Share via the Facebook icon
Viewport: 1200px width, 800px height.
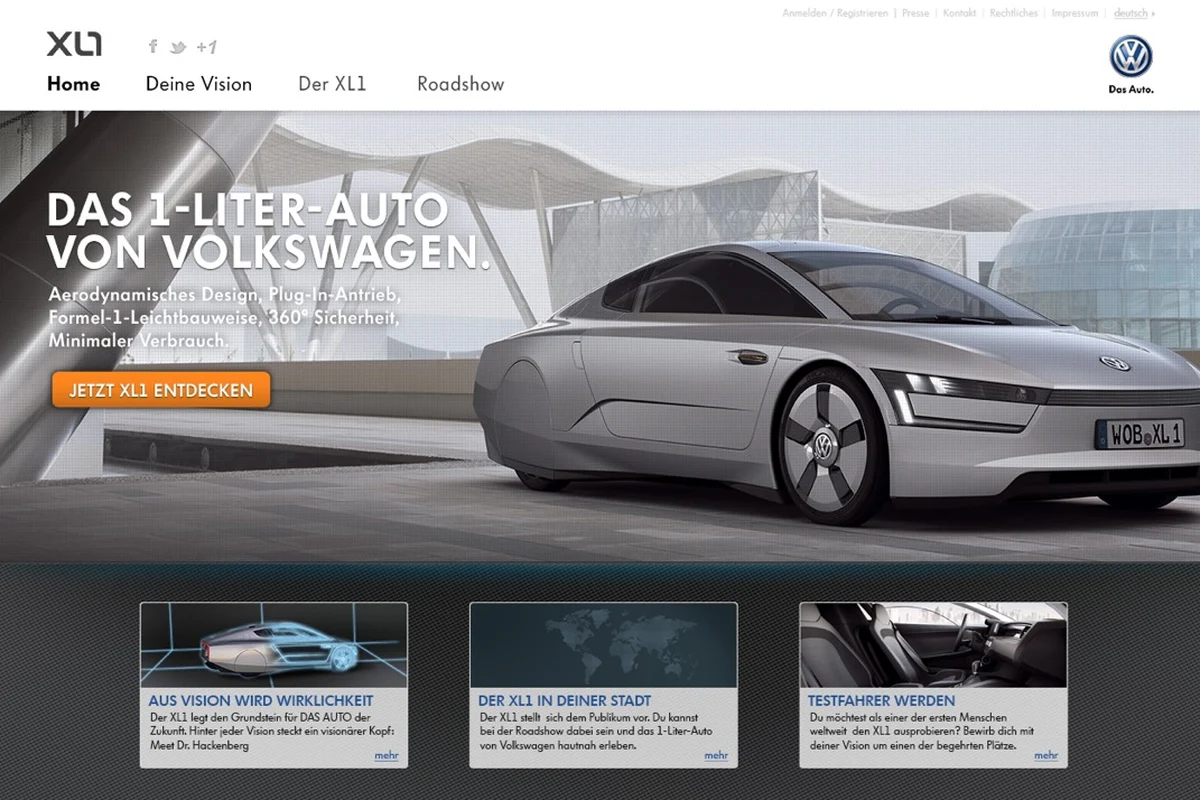click(153, 47)
